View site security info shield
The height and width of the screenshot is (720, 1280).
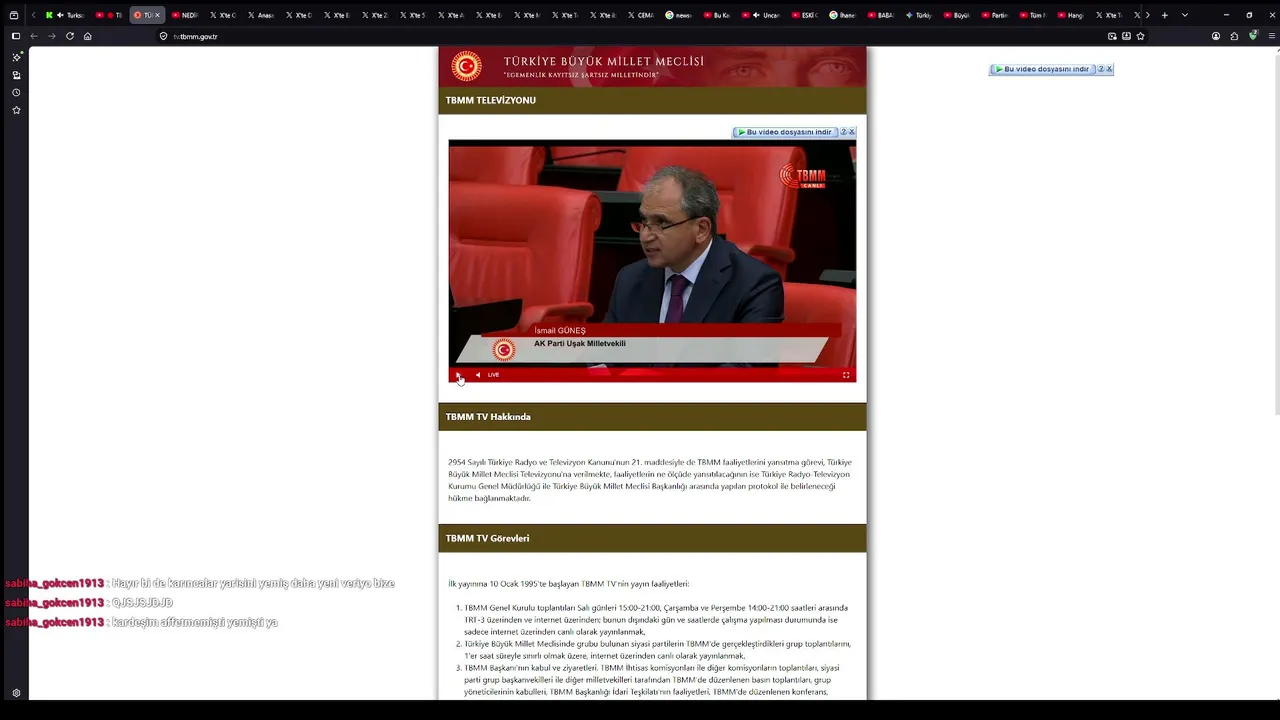click(x=164, y=36)
